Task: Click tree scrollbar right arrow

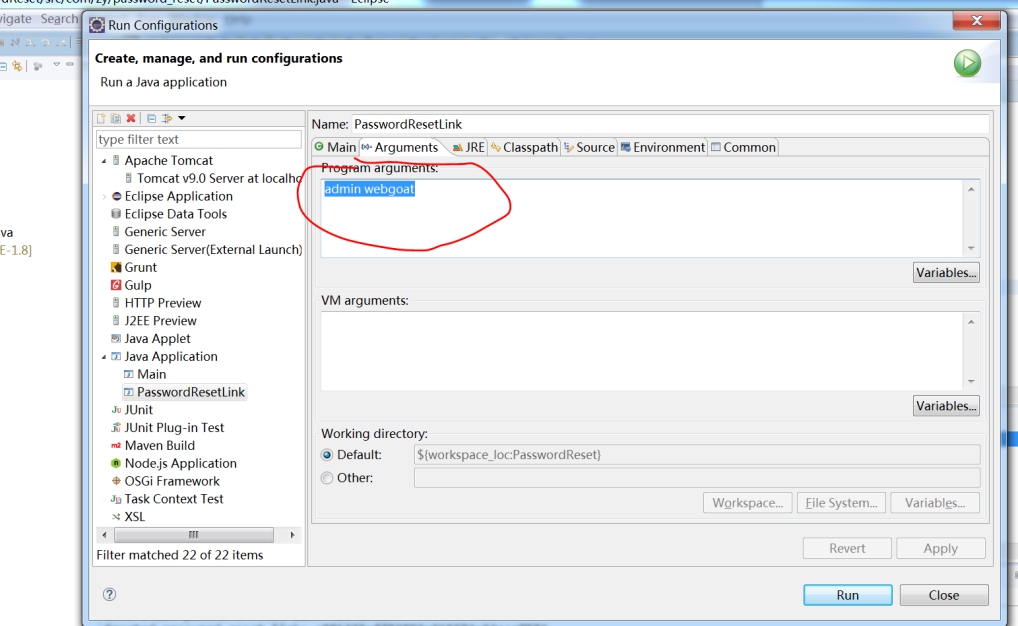Action: pyautogui.click(x=292, y=535)
